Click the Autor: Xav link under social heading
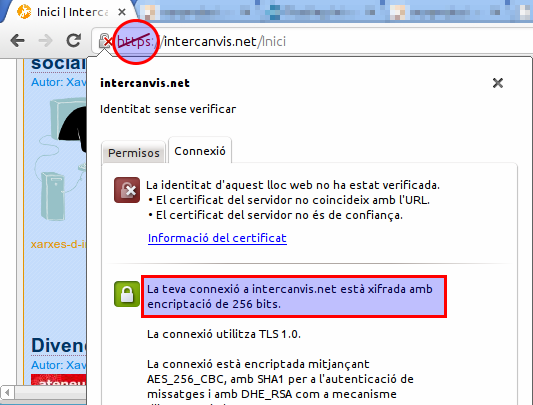 (58, 82)
